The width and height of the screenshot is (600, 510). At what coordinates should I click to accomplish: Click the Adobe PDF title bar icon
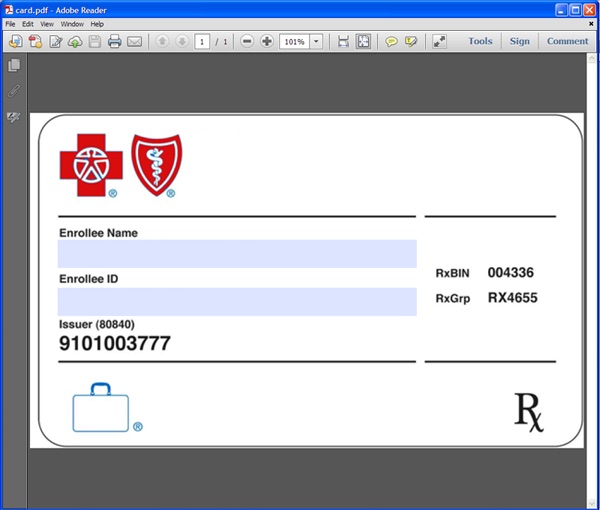[8, 10]
